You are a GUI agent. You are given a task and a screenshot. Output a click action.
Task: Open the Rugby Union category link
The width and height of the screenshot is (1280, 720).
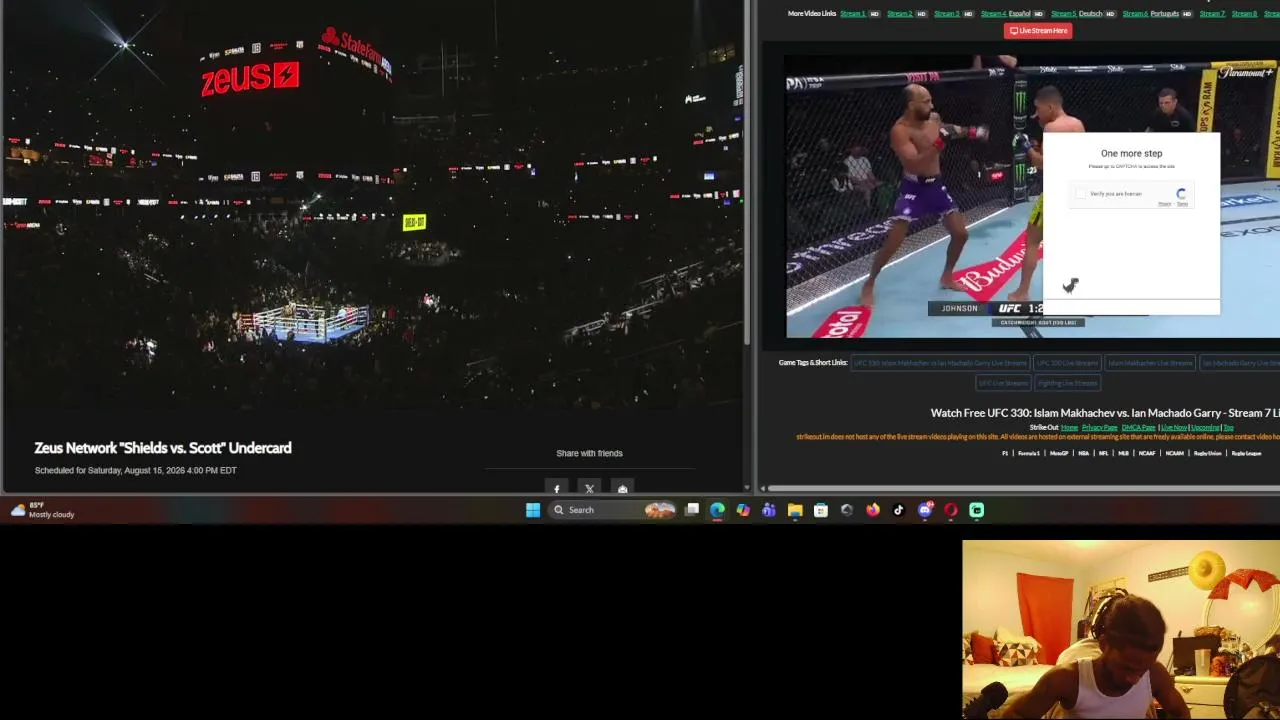click(1207, 454)
